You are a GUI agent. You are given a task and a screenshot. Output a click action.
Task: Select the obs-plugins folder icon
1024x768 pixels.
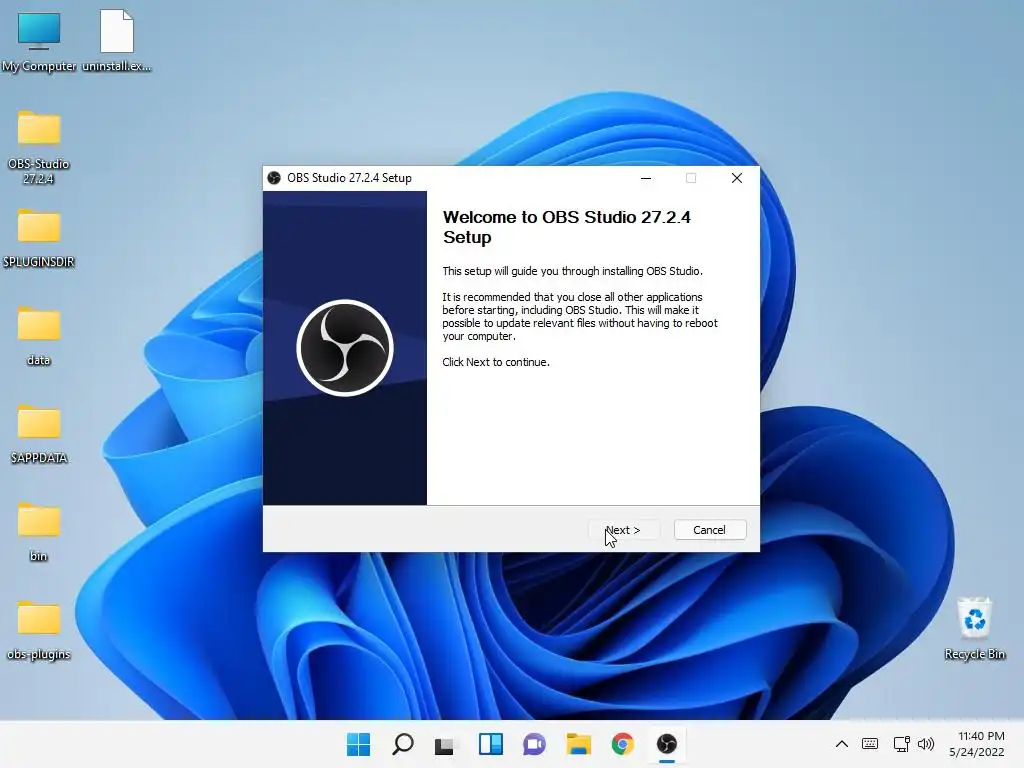(x=39, y=630)
